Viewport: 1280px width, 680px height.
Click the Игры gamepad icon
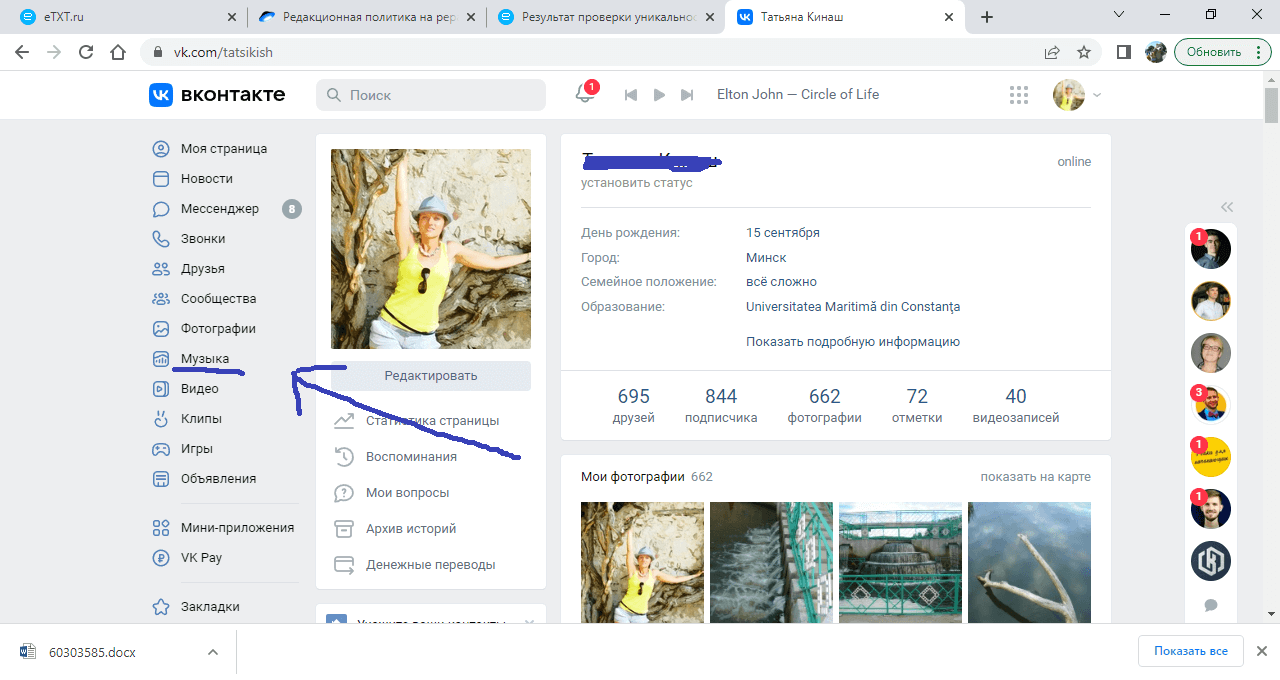[160, 448]
